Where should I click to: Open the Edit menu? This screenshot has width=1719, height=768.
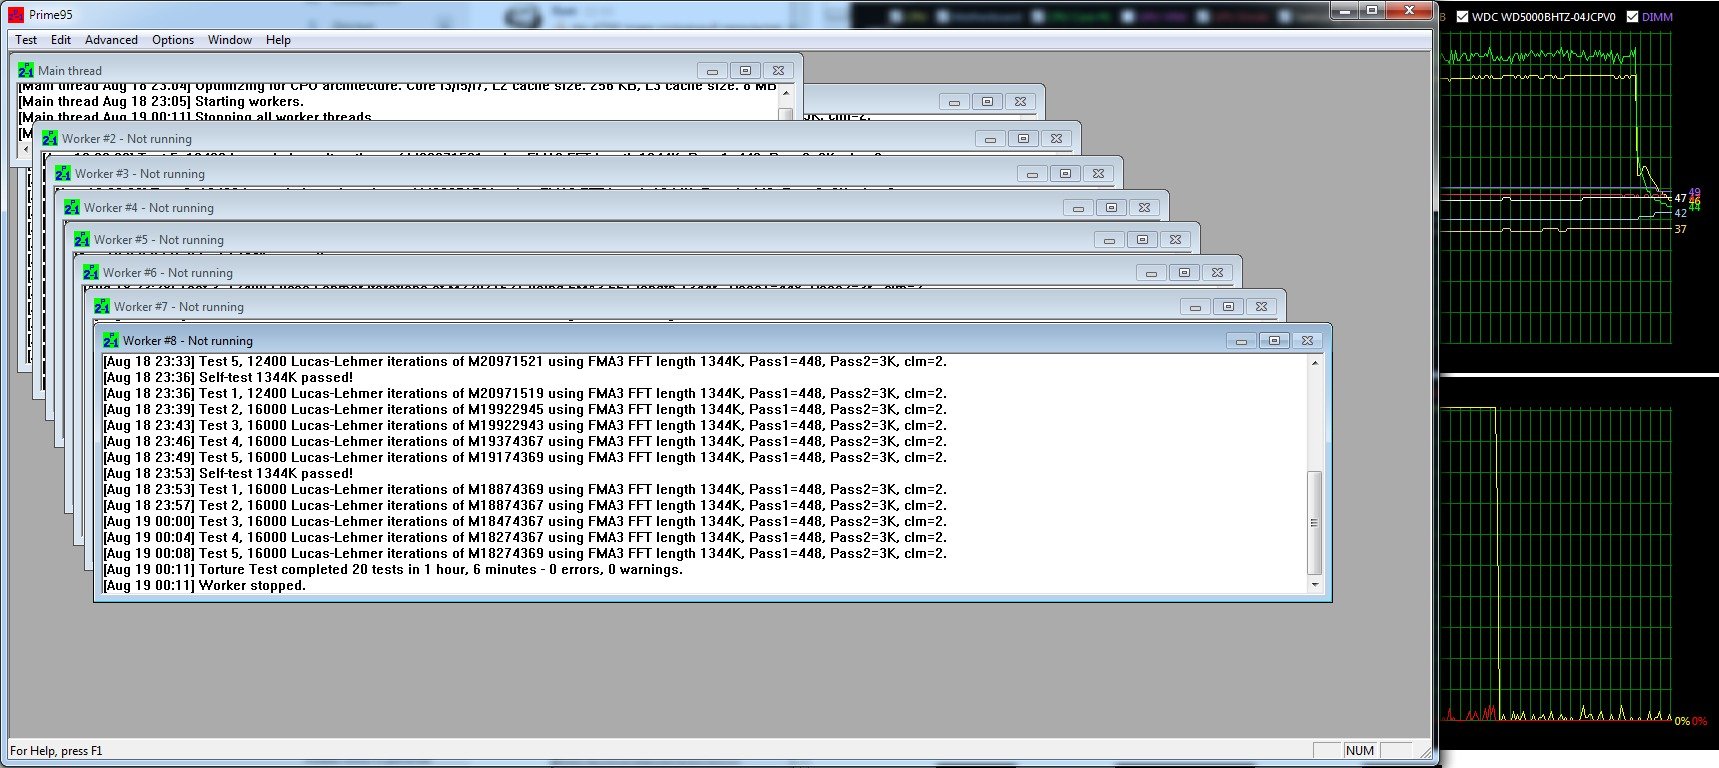click(x=61, y=40)
